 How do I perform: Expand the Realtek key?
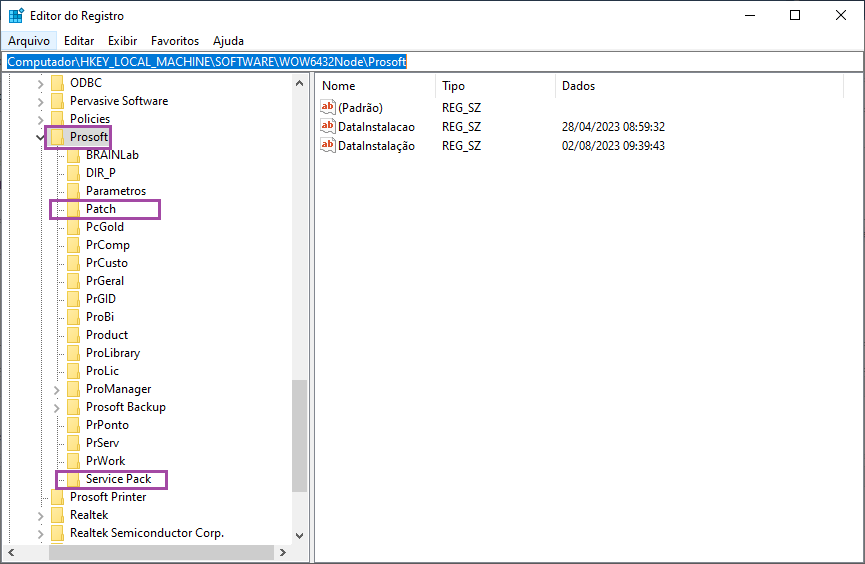click(x=40, y=516)
